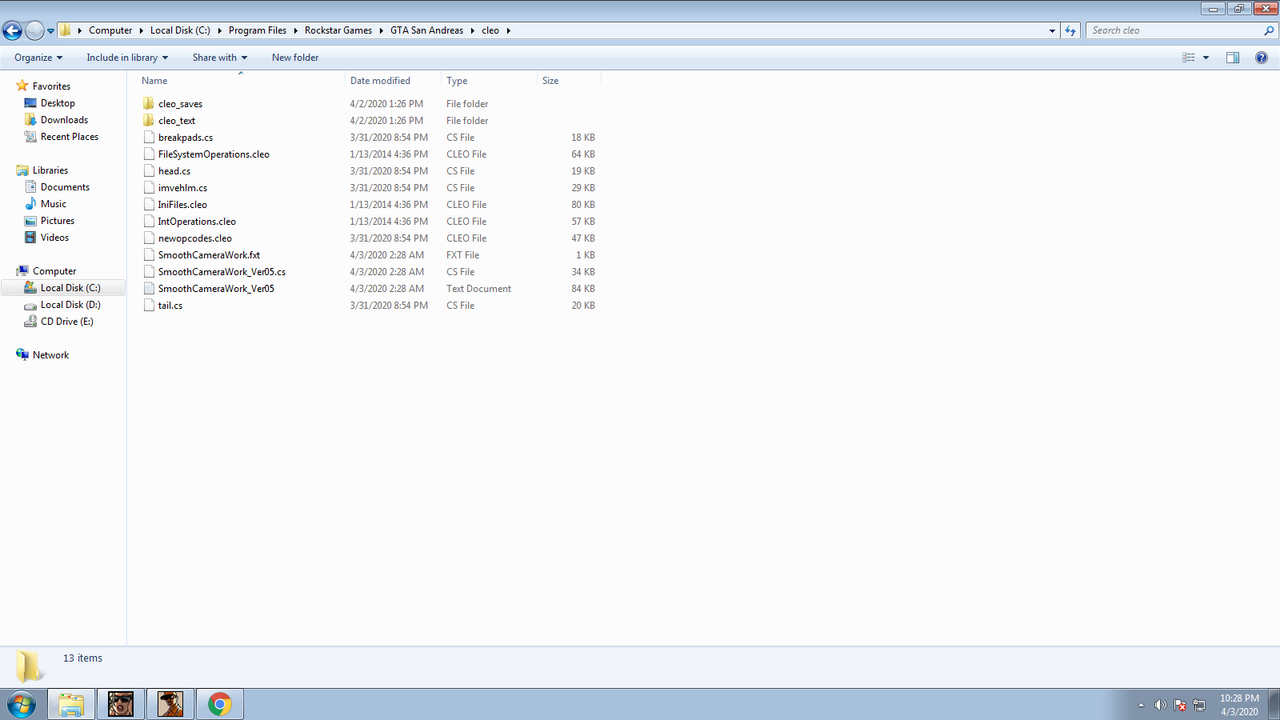
Task: Show hidden icons in system tray
Action: click(1141, 705)
